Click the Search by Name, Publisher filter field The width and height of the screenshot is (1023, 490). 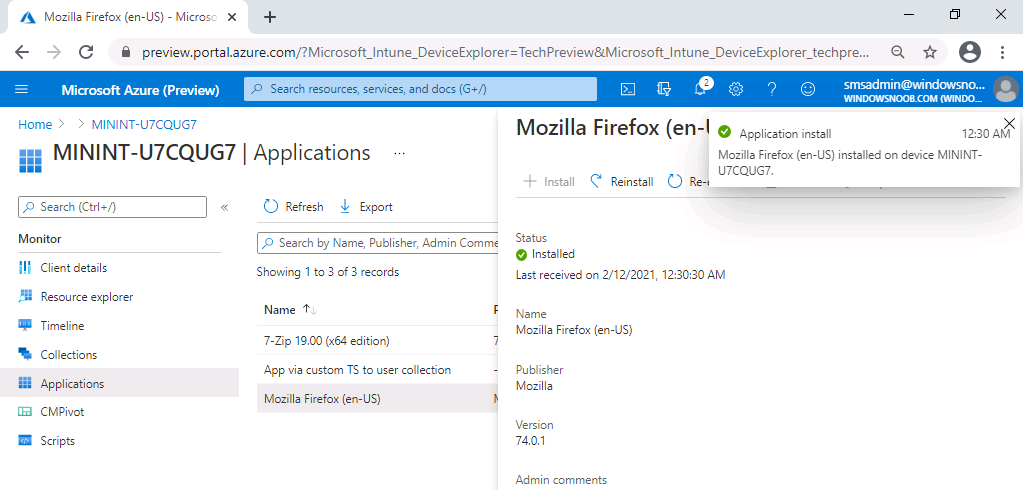pyautogui.click(x=377, y=243)
